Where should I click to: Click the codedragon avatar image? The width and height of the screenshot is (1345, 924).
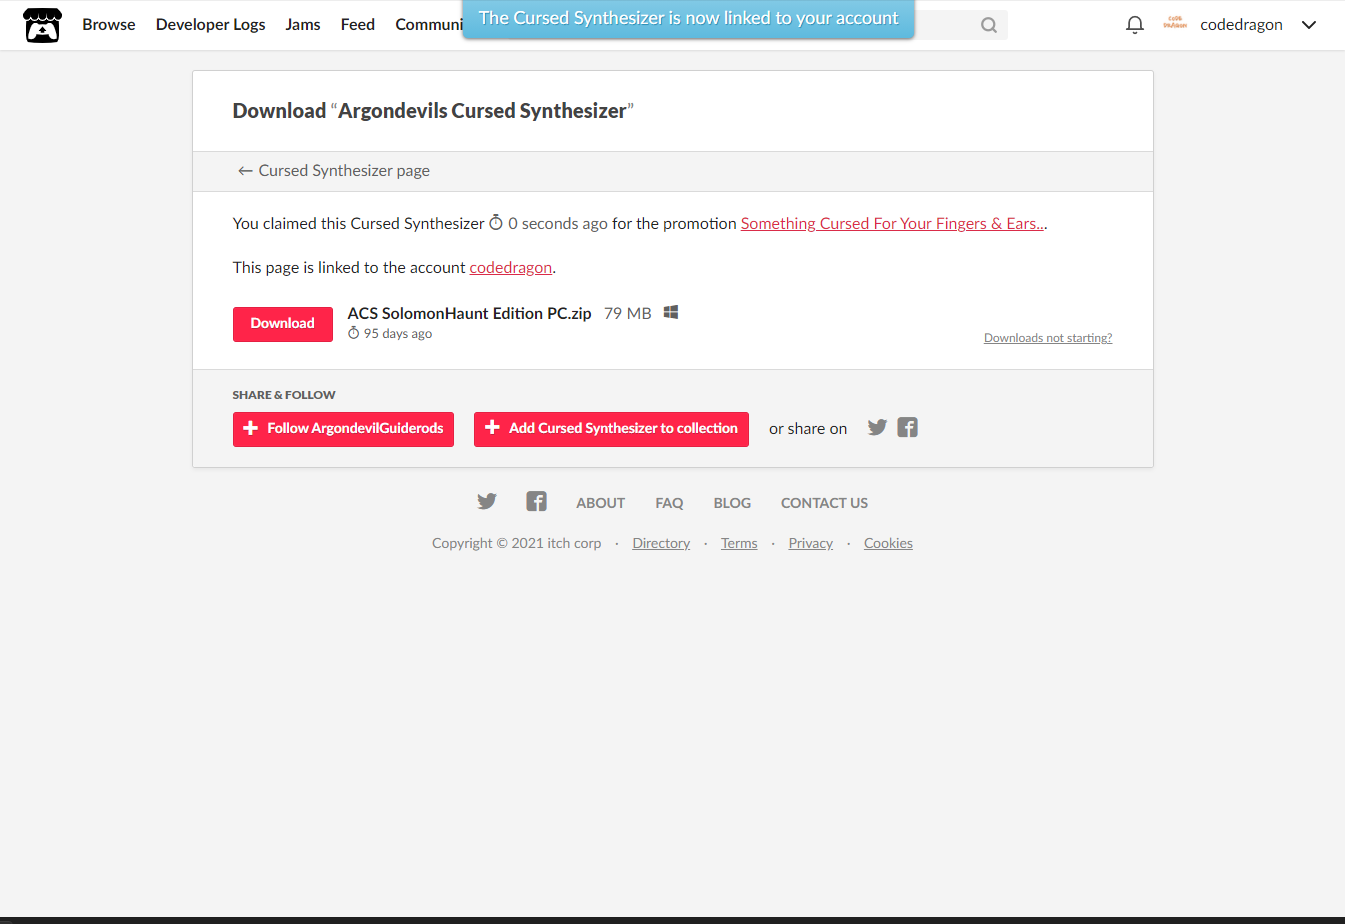click(x=1175, y=23)
